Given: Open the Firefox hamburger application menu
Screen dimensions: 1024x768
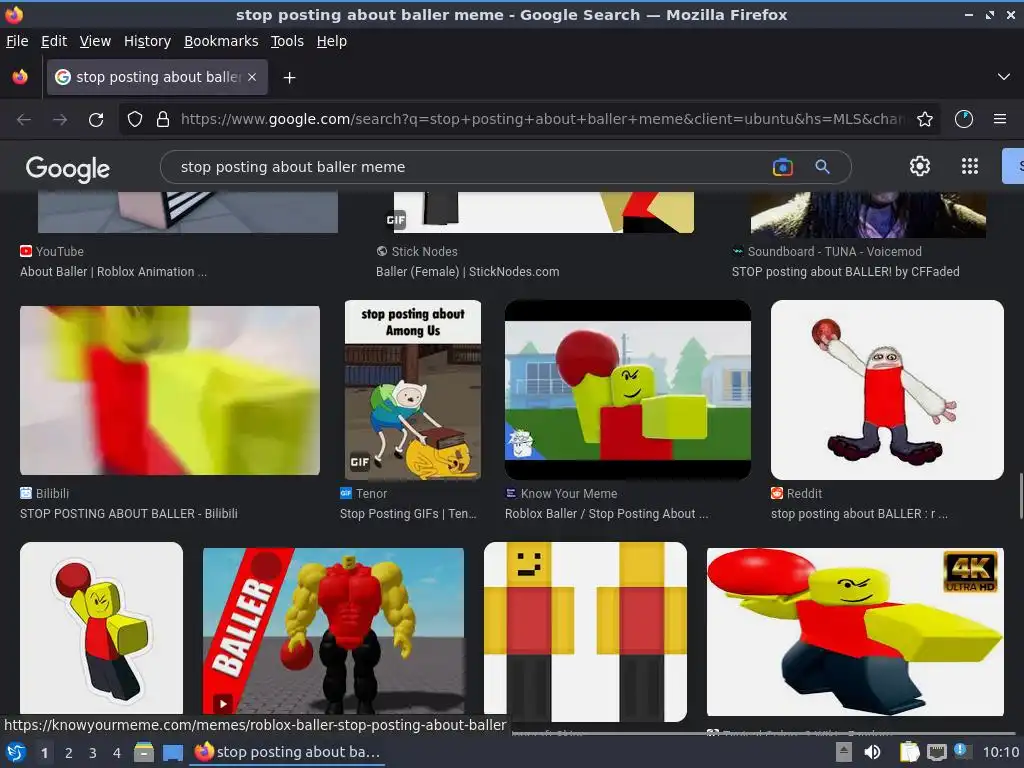Looking at the screenshot, I should 1000,120.
